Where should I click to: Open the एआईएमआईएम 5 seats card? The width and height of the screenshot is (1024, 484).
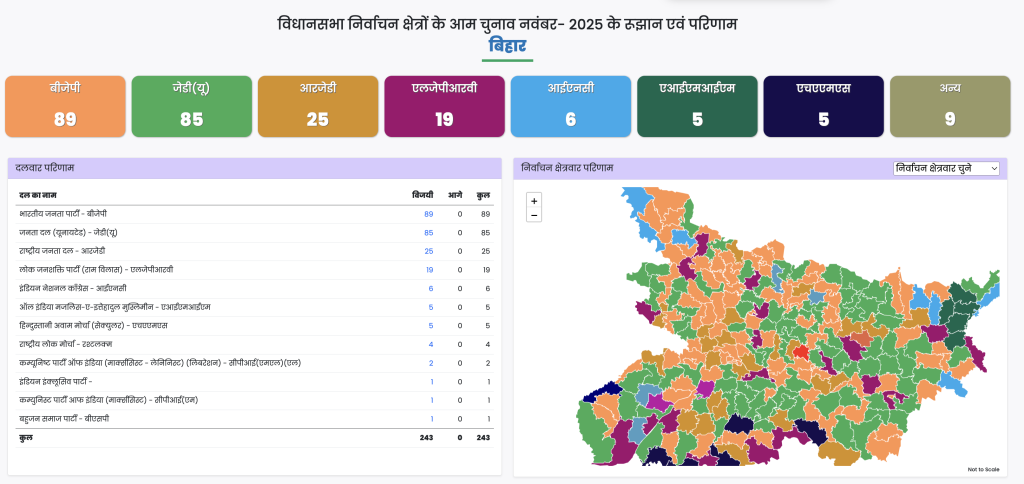[697, 106]
